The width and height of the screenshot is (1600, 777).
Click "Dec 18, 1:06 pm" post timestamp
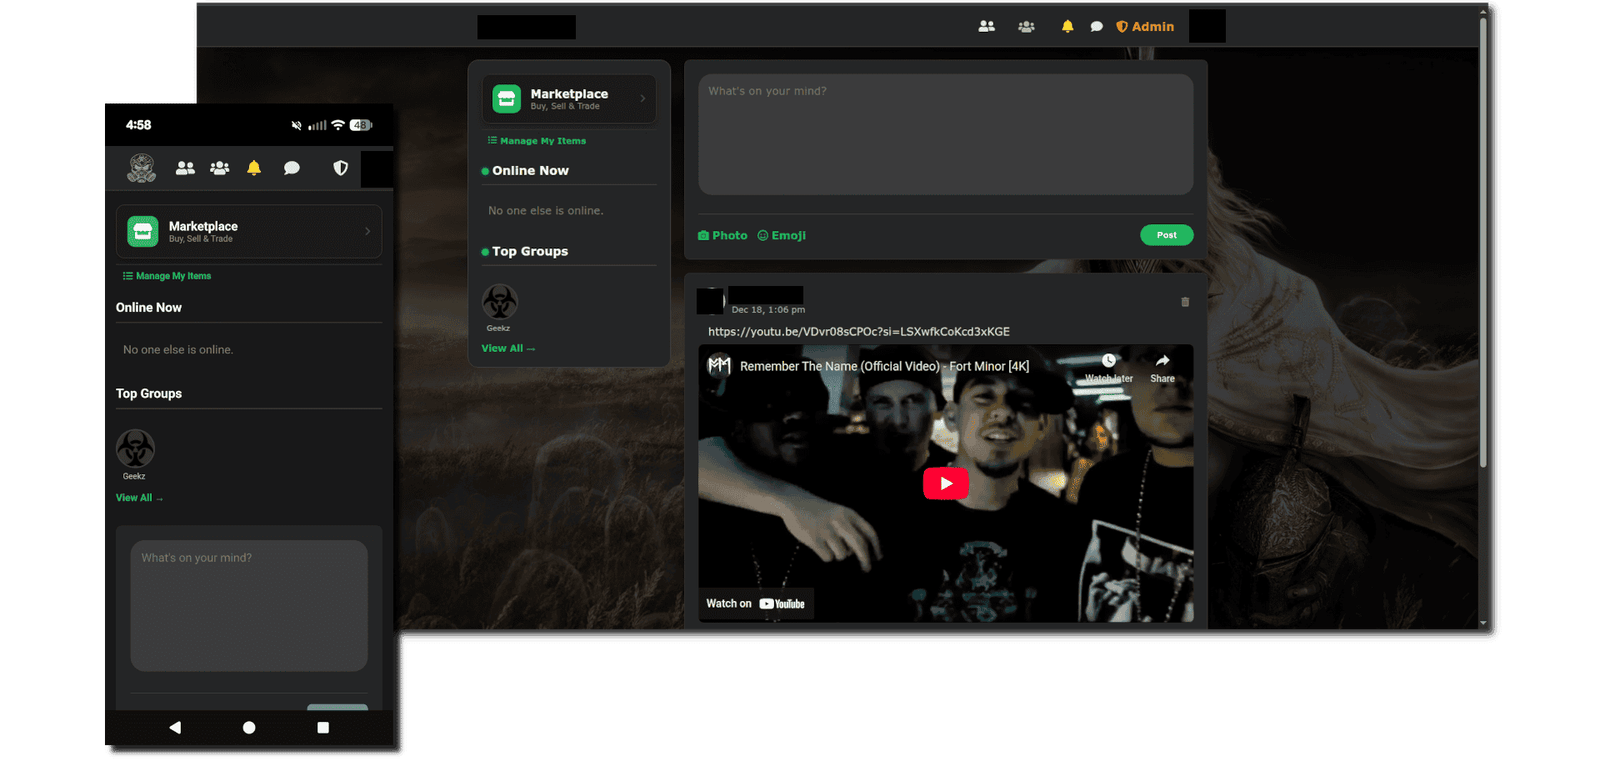click(x=768, y=310)
